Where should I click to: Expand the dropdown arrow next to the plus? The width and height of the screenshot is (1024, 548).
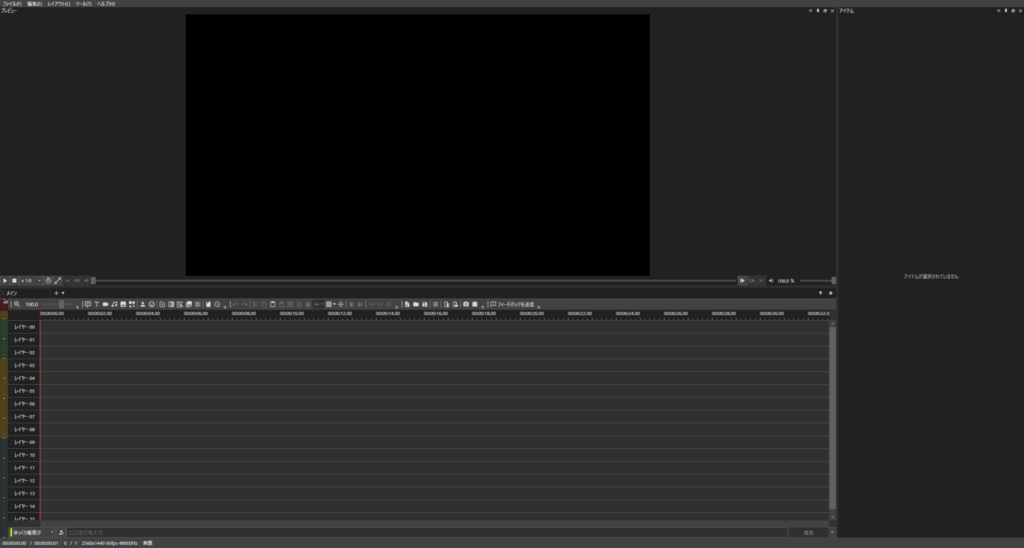(x=63, y=293)
